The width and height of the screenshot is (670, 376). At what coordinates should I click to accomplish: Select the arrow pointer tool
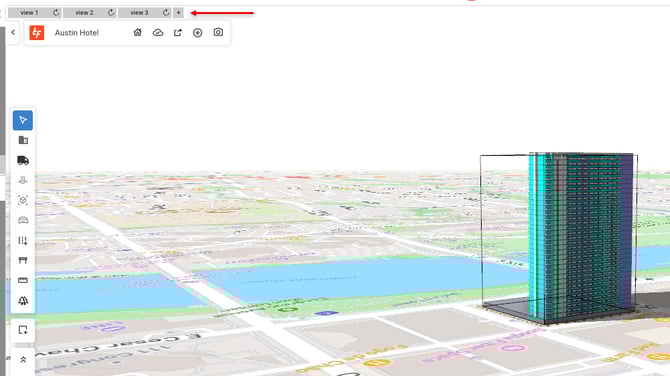pyautogui.click(x=23, y=120)
